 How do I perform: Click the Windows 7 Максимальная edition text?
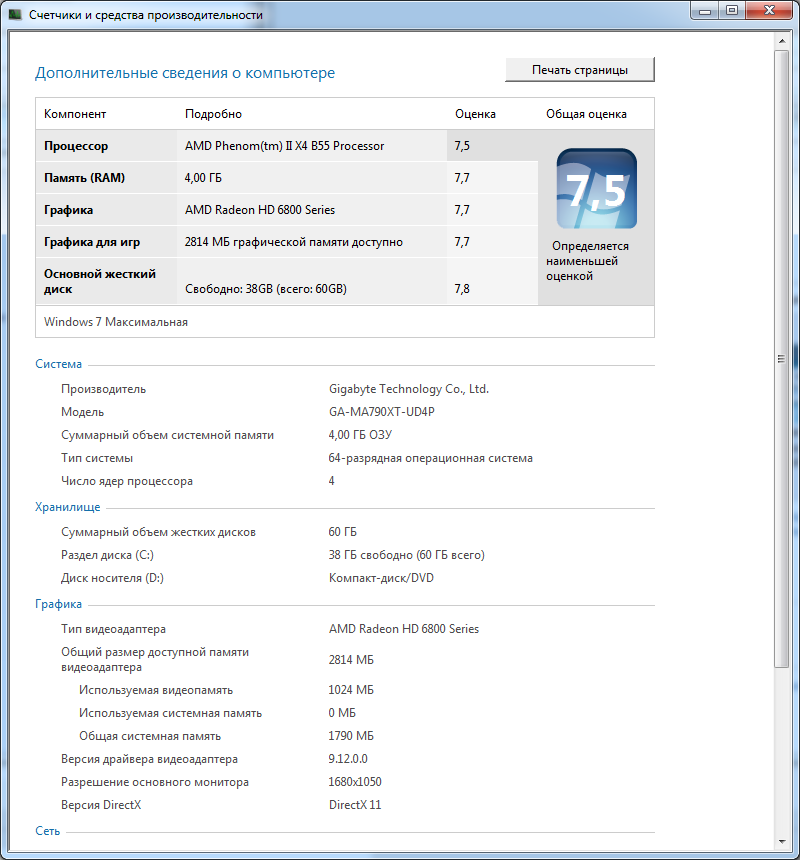point(116,322)
